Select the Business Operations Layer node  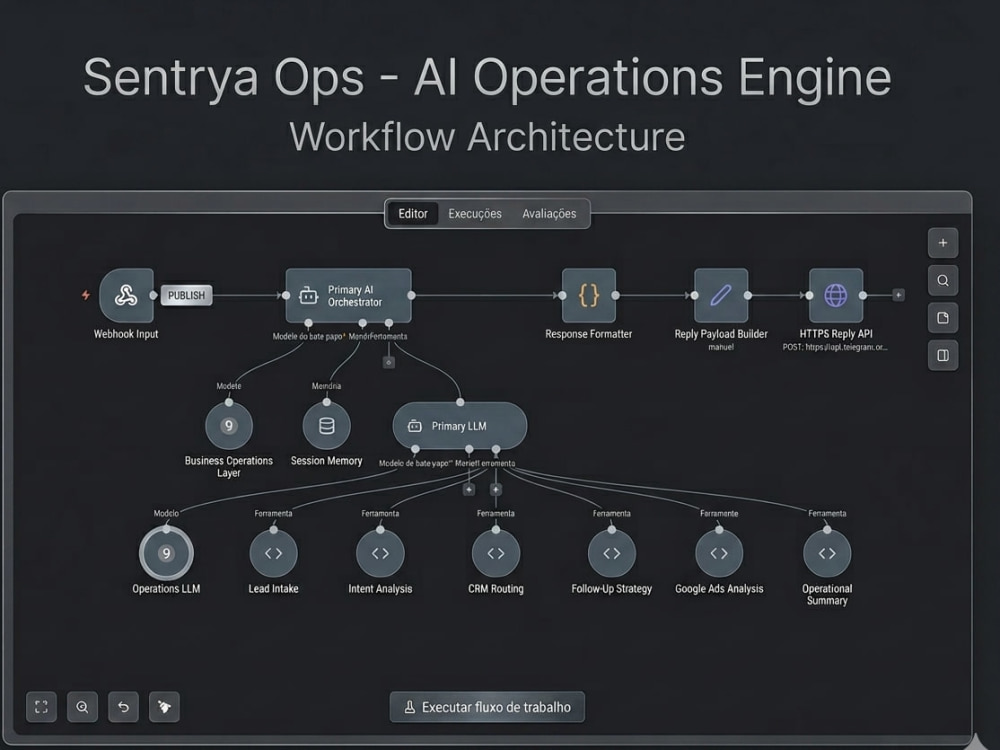(x=229, y=425)
